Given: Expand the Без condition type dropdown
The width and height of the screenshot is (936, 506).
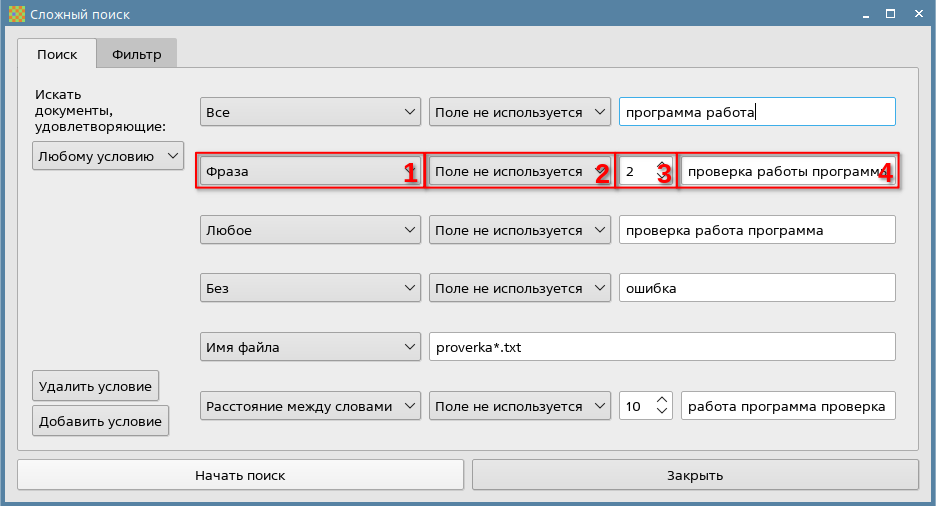Looking at the screenshot, I should (x=310, y=289).
